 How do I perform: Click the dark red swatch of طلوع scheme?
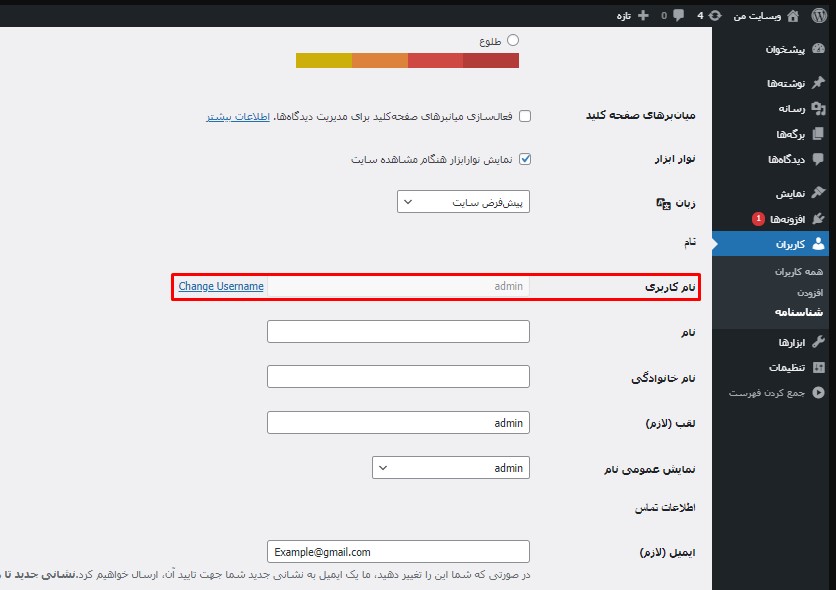coord(491,60)
